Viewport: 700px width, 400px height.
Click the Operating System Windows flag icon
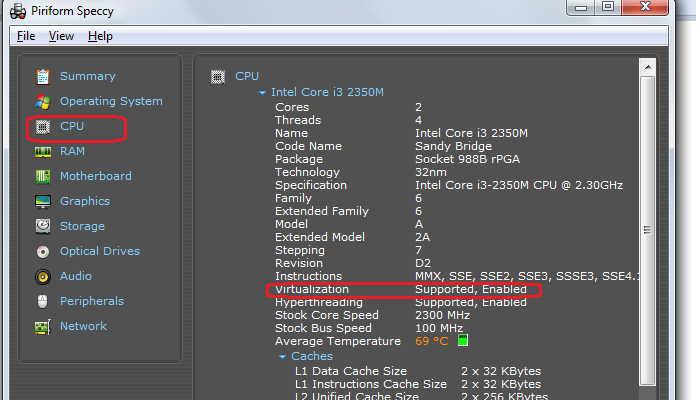[x=43, y=102]
